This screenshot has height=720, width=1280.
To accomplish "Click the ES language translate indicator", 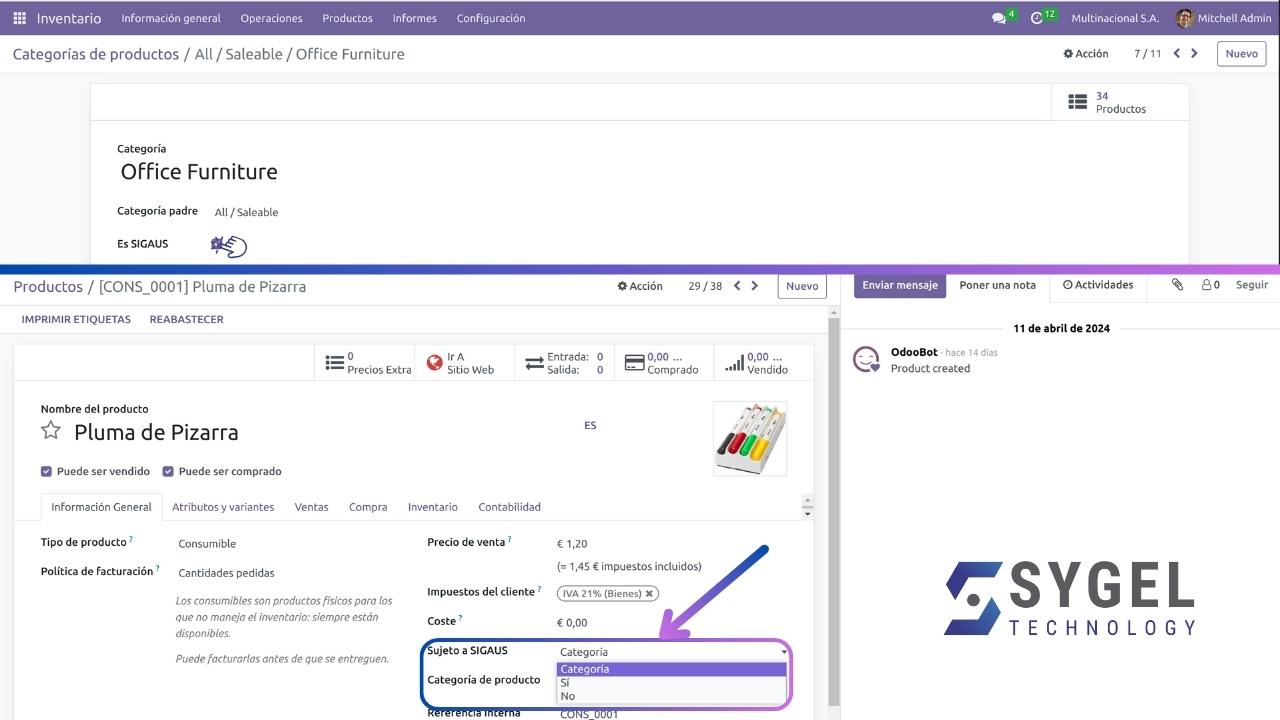I will click(590, 425).
